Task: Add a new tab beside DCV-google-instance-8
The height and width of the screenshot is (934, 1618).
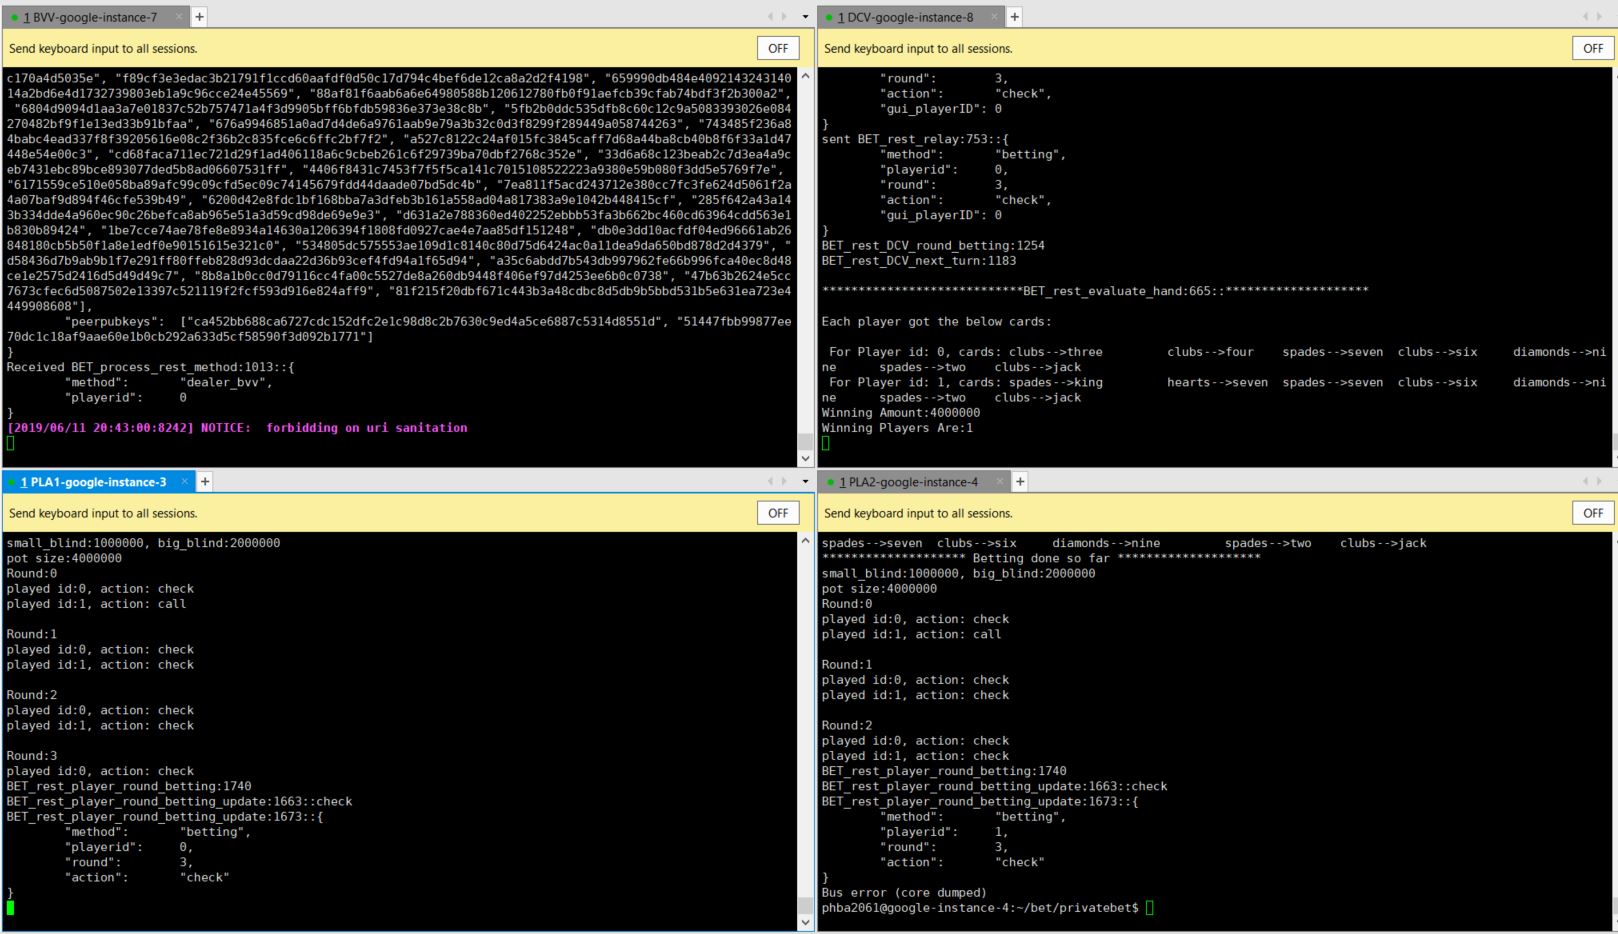Action: click(1014, 17)
